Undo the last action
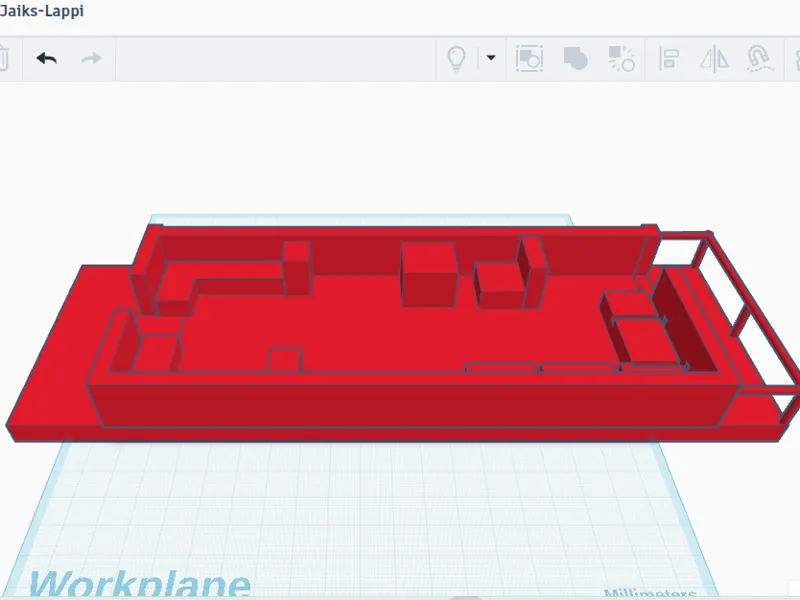 click(x=46, y=58)
